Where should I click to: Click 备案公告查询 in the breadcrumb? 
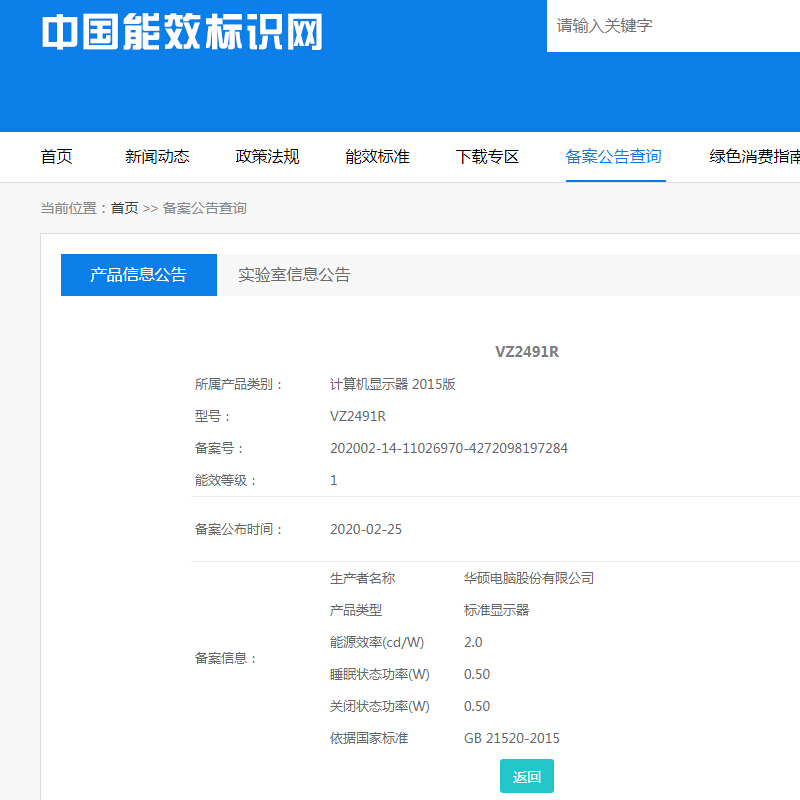tap(205, 208)
